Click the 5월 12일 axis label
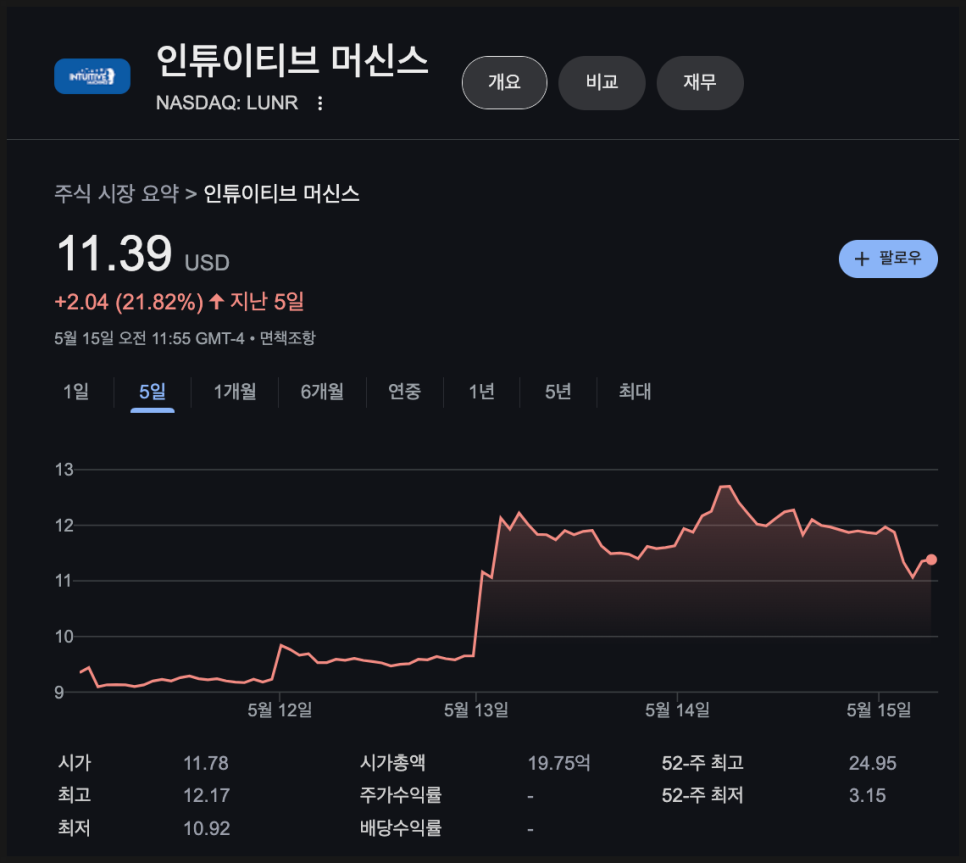 280,710
